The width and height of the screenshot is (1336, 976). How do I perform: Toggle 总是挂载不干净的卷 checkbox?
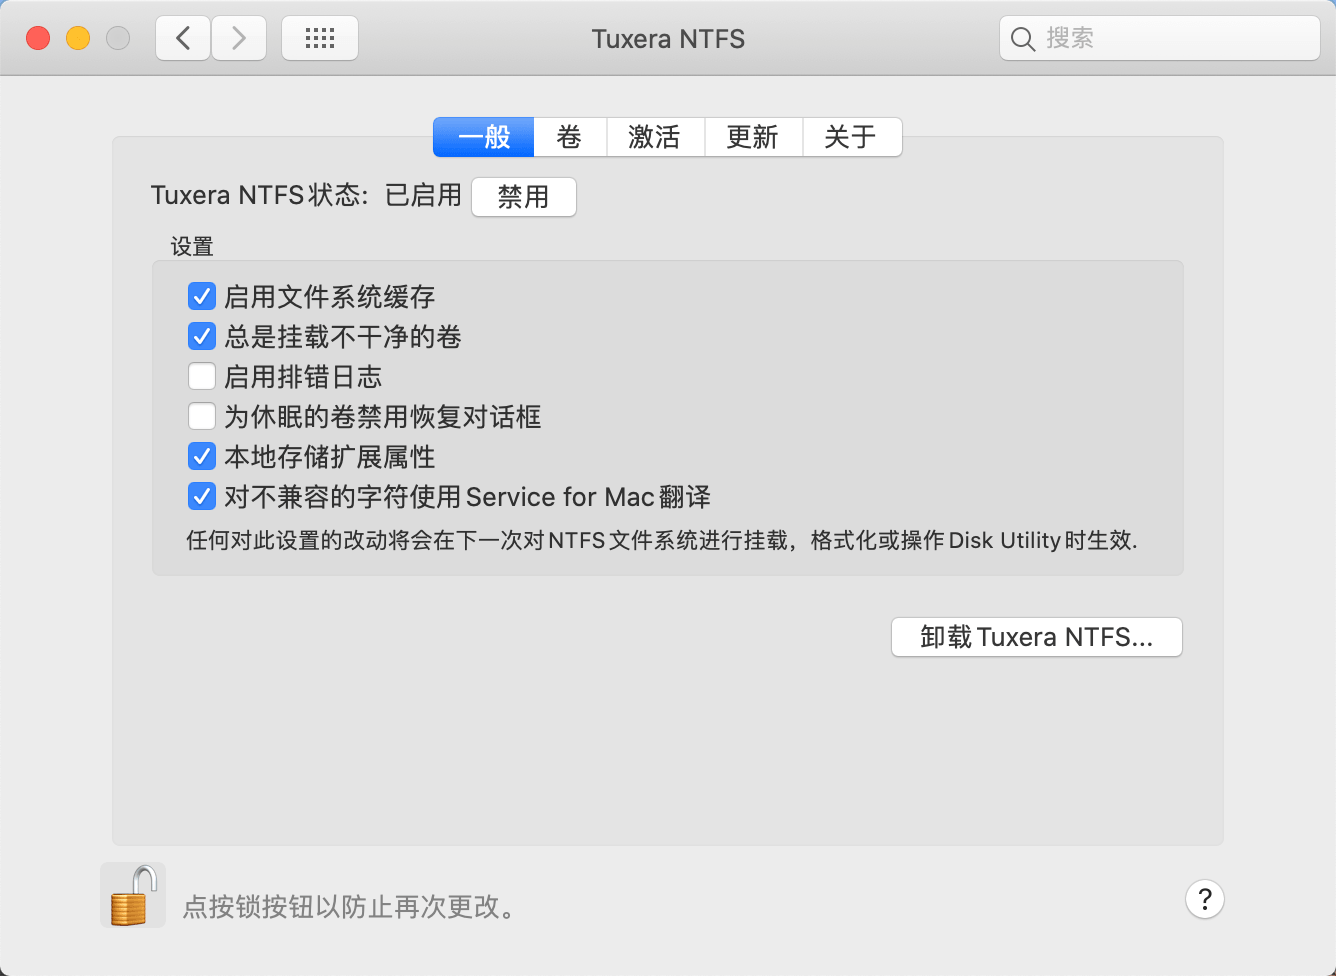click(202, 337)
